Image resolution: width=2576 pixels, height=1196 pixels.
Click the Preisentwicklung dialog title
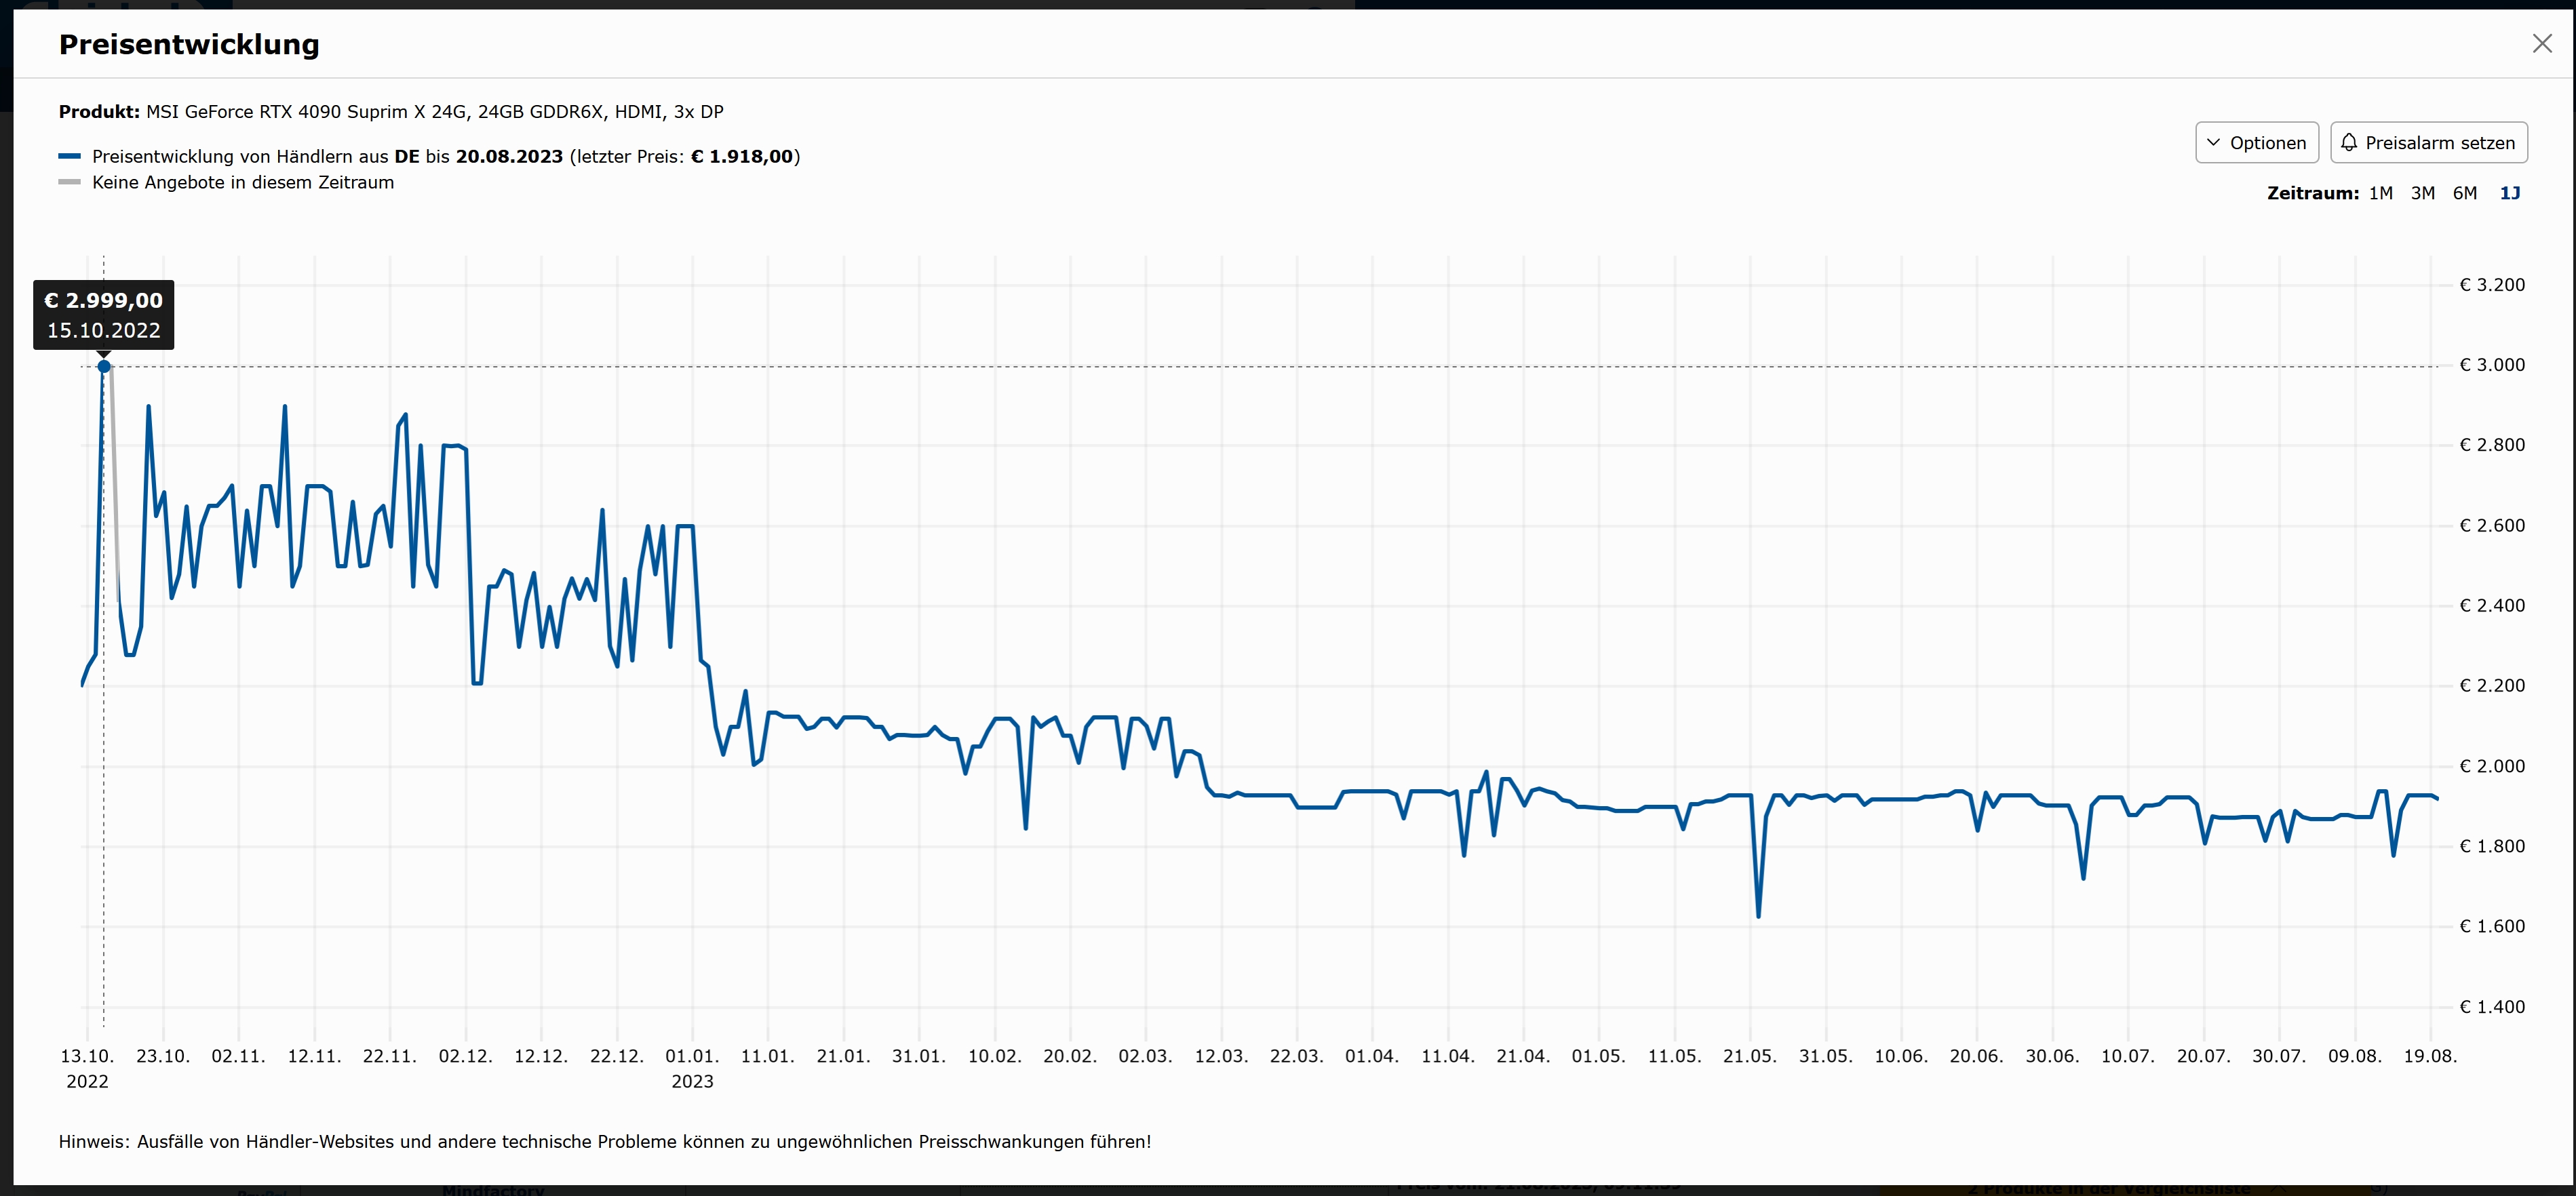click(189, 45)
